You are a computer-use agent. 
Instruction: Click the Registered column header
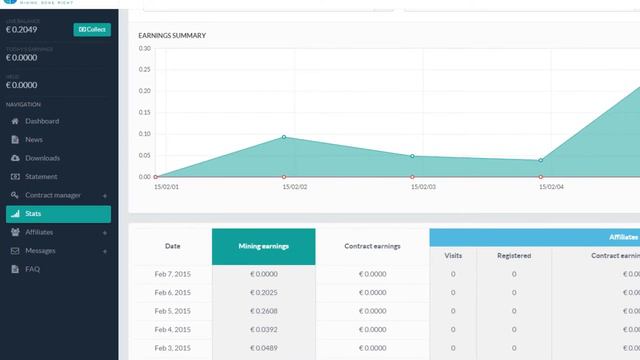click(x=514, y=256)
